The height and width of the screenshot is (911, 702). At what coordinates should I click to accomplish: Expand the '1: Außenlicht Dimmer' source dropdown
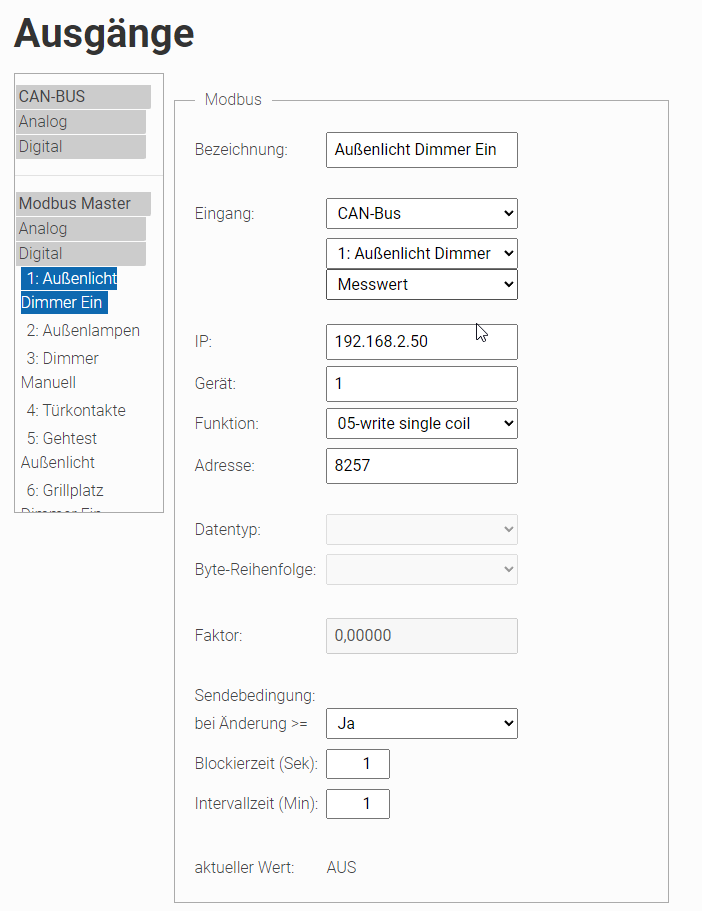(x=421, y=254)
